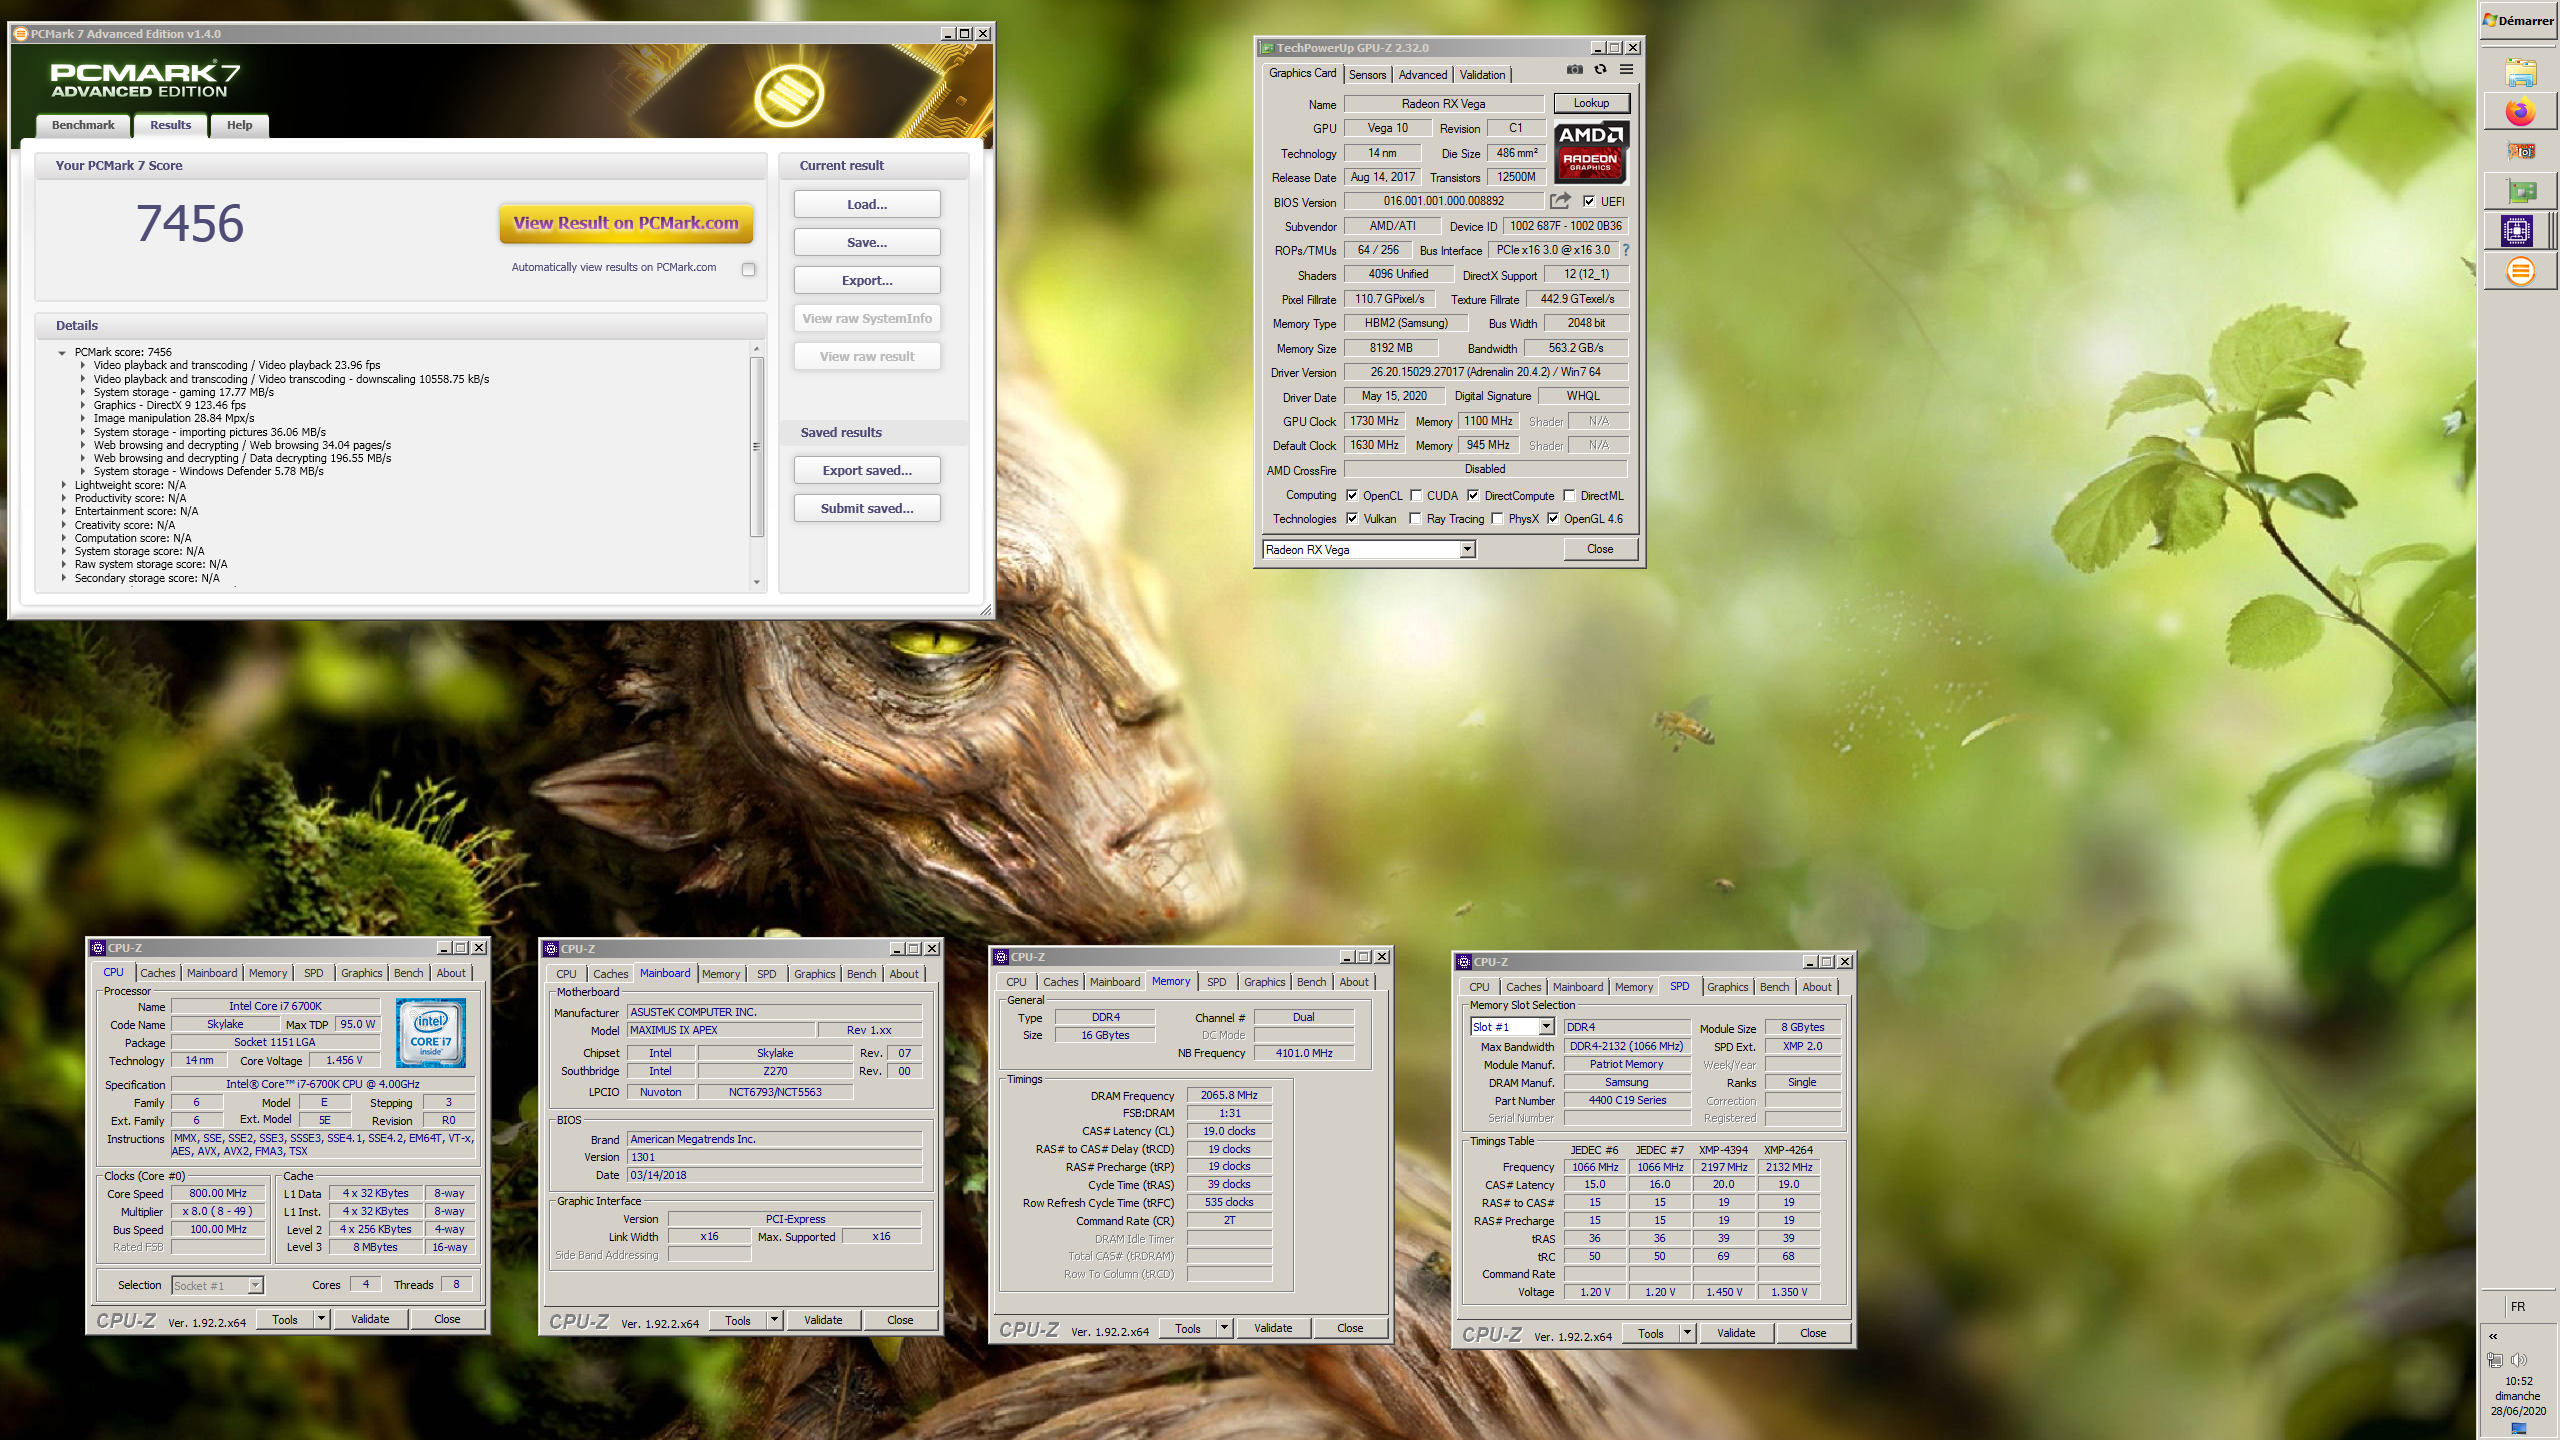
Task: Click the Bus Interface question mark icon
Action: click(x=1626, y=250)
